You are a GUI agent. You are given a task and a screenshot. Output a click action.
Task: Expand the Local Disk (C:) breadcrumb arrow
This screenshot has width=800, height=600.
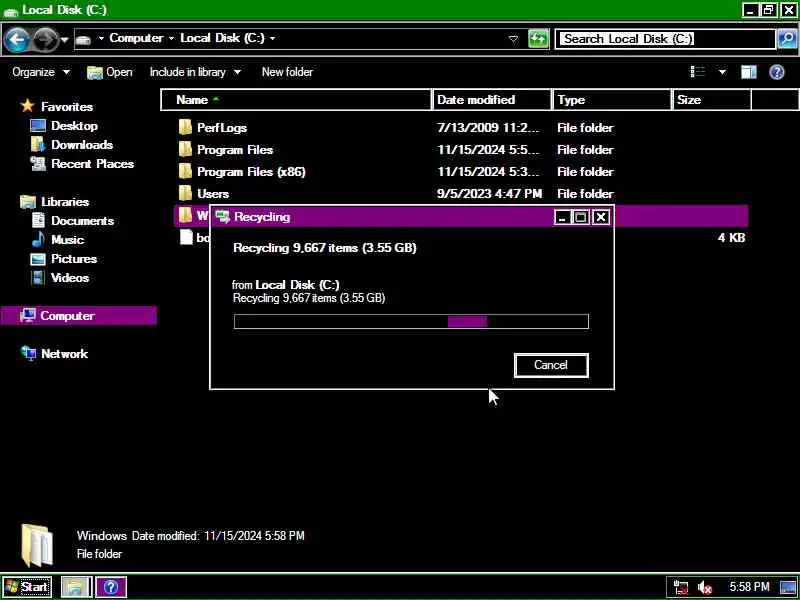pyautogui.click(x=272, y=39)
